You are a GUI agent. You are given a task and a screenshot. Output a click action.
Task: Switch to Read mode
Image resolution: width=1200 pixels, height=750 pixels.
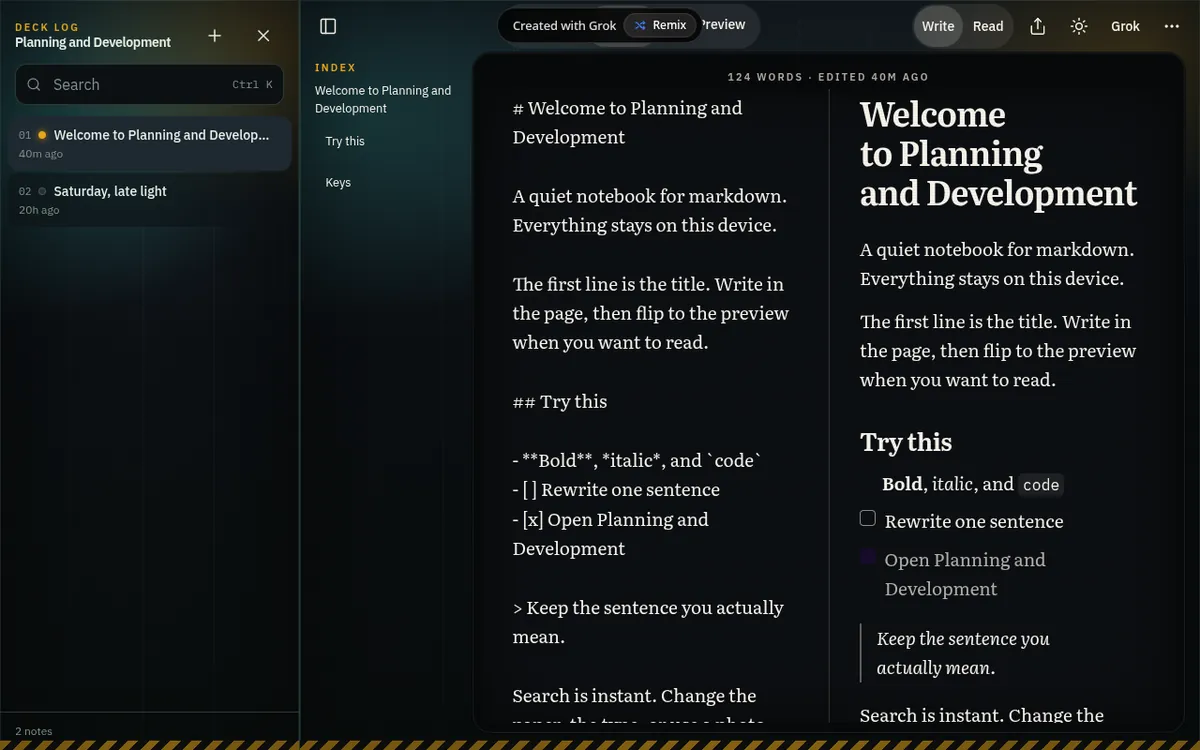coord(988,26)
